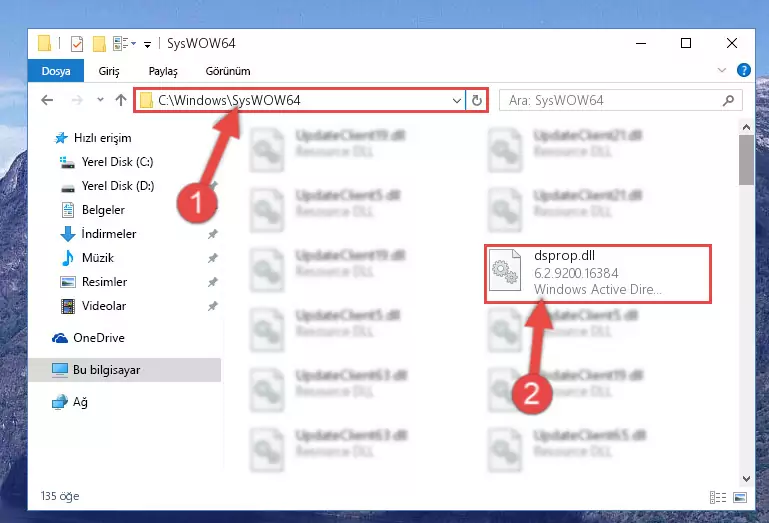769x523 pixels.
Task: Click the Ara: SysWOW64 search box
Action: pos(620,101)
